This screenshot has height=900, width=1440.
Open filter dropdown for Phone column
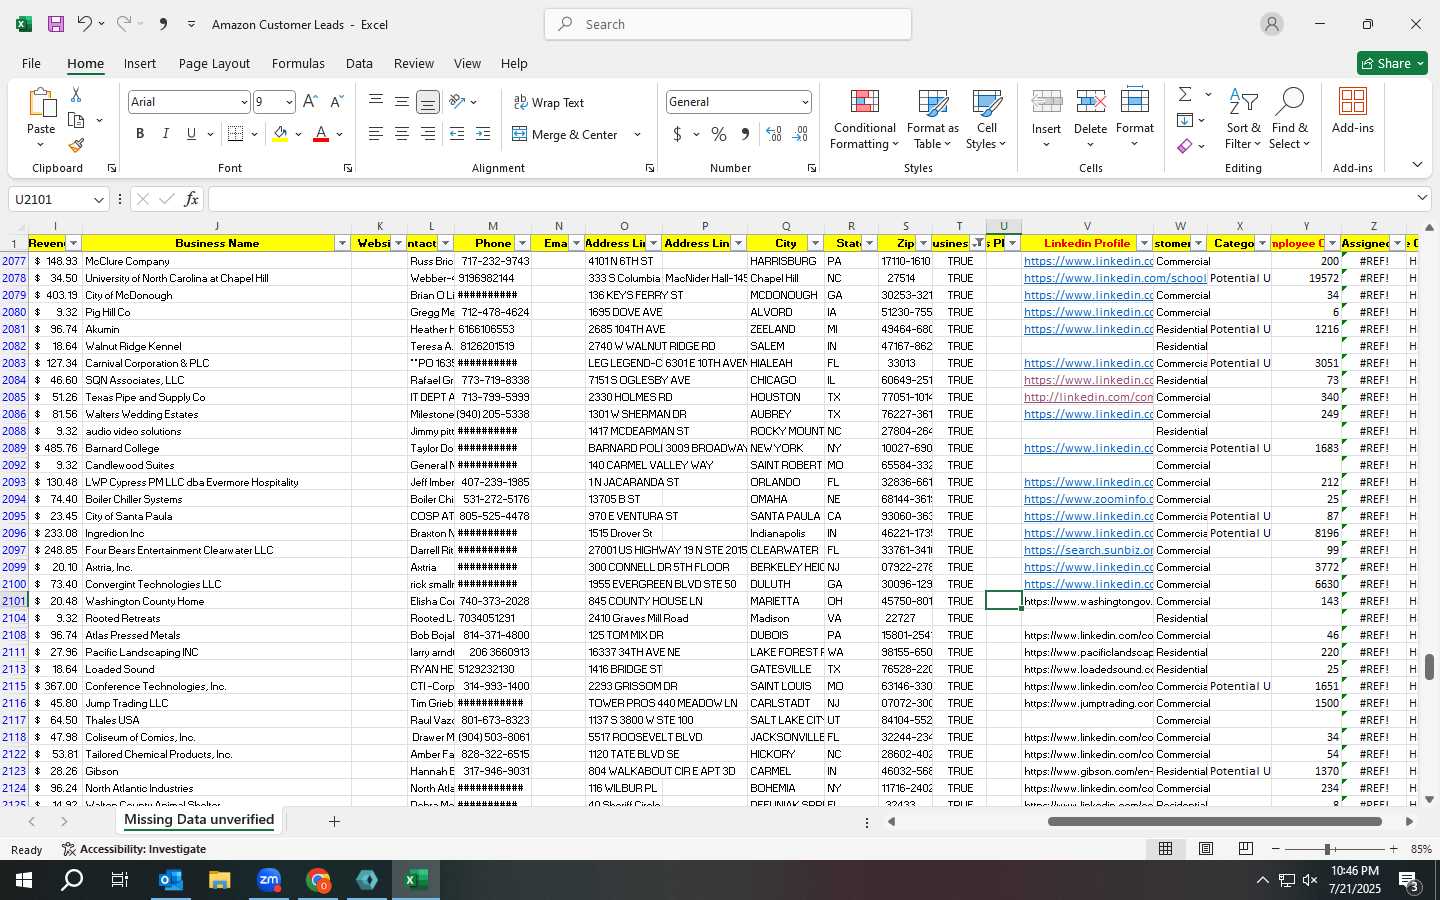click(521, 243)
